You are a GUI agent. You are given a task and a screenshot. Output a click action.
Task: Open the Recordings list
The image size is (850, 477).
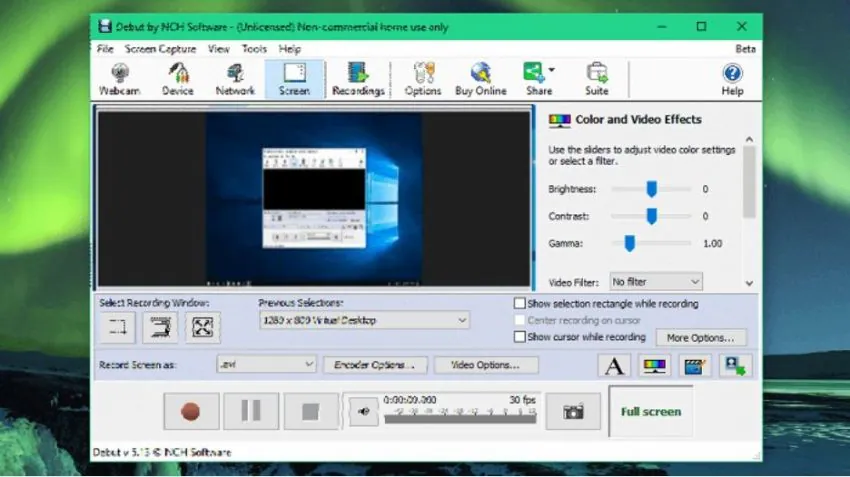358,79
